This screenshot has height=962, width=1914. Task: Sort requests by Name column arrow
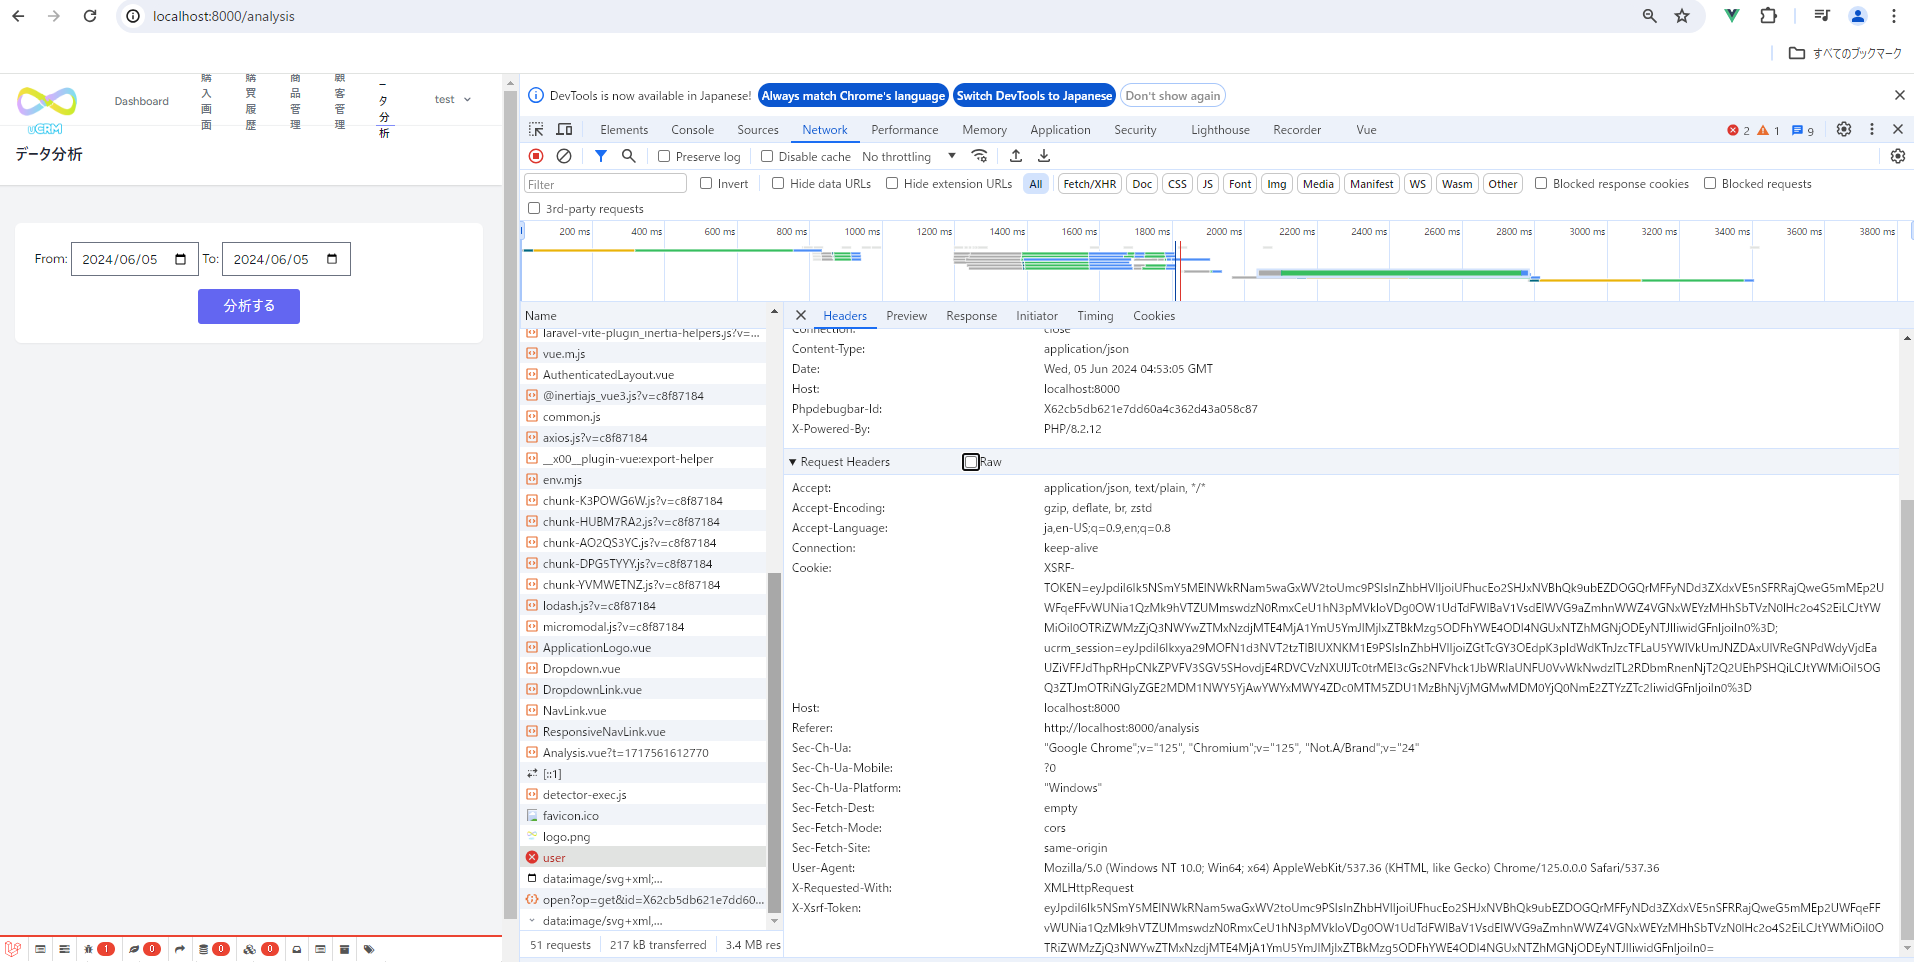[774, 312]
